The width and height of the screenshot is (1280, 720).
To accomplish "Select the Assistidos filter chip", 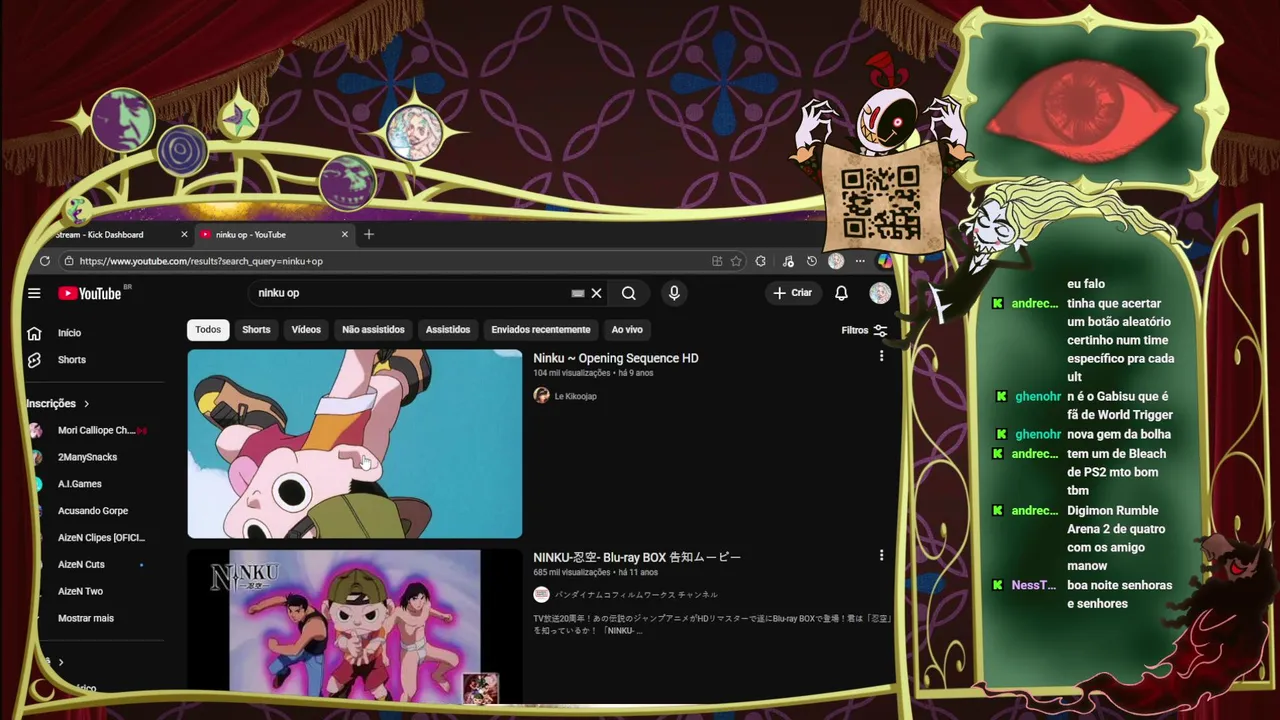I will 448,330.
